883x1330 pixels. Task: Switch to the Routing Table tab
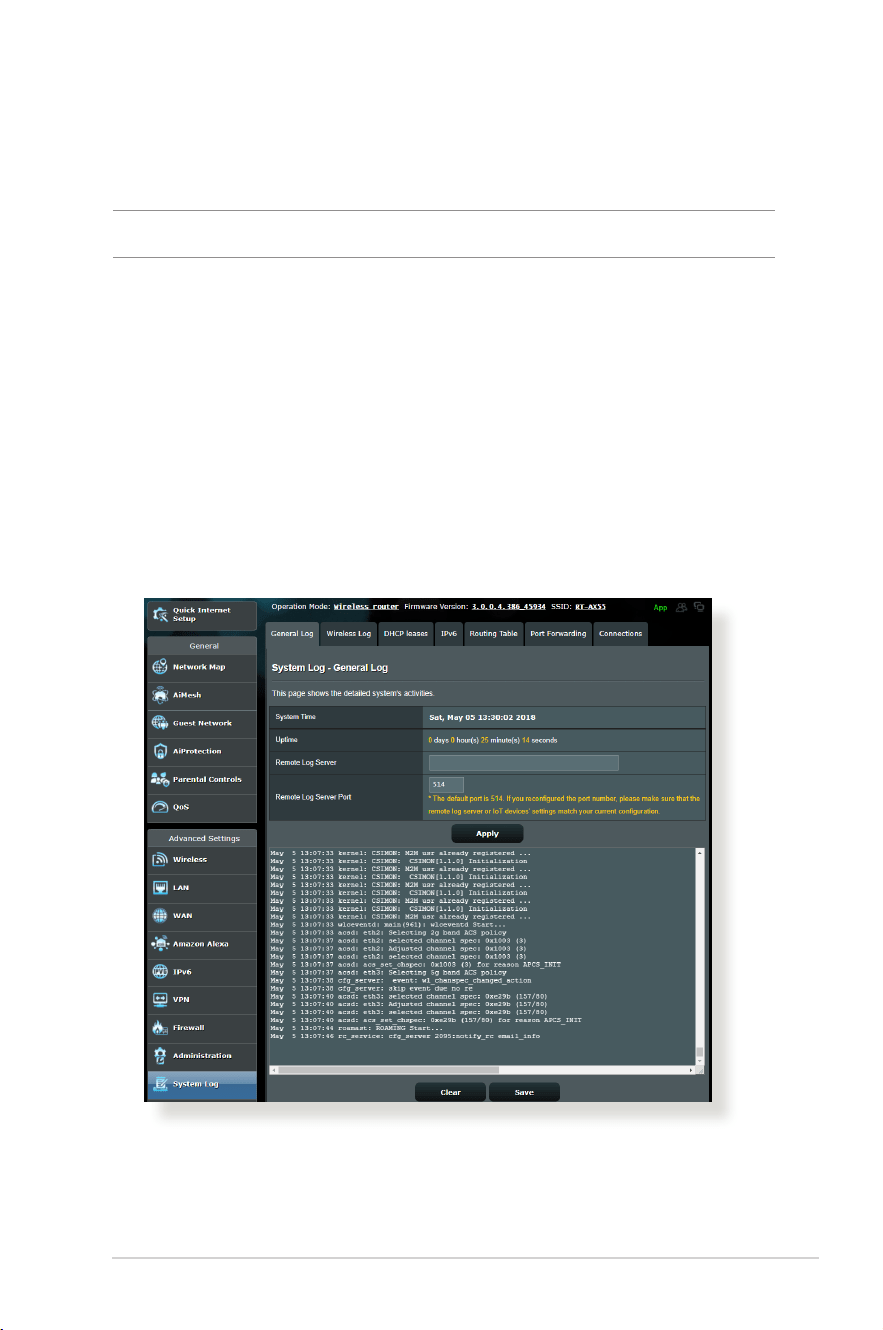494,634
